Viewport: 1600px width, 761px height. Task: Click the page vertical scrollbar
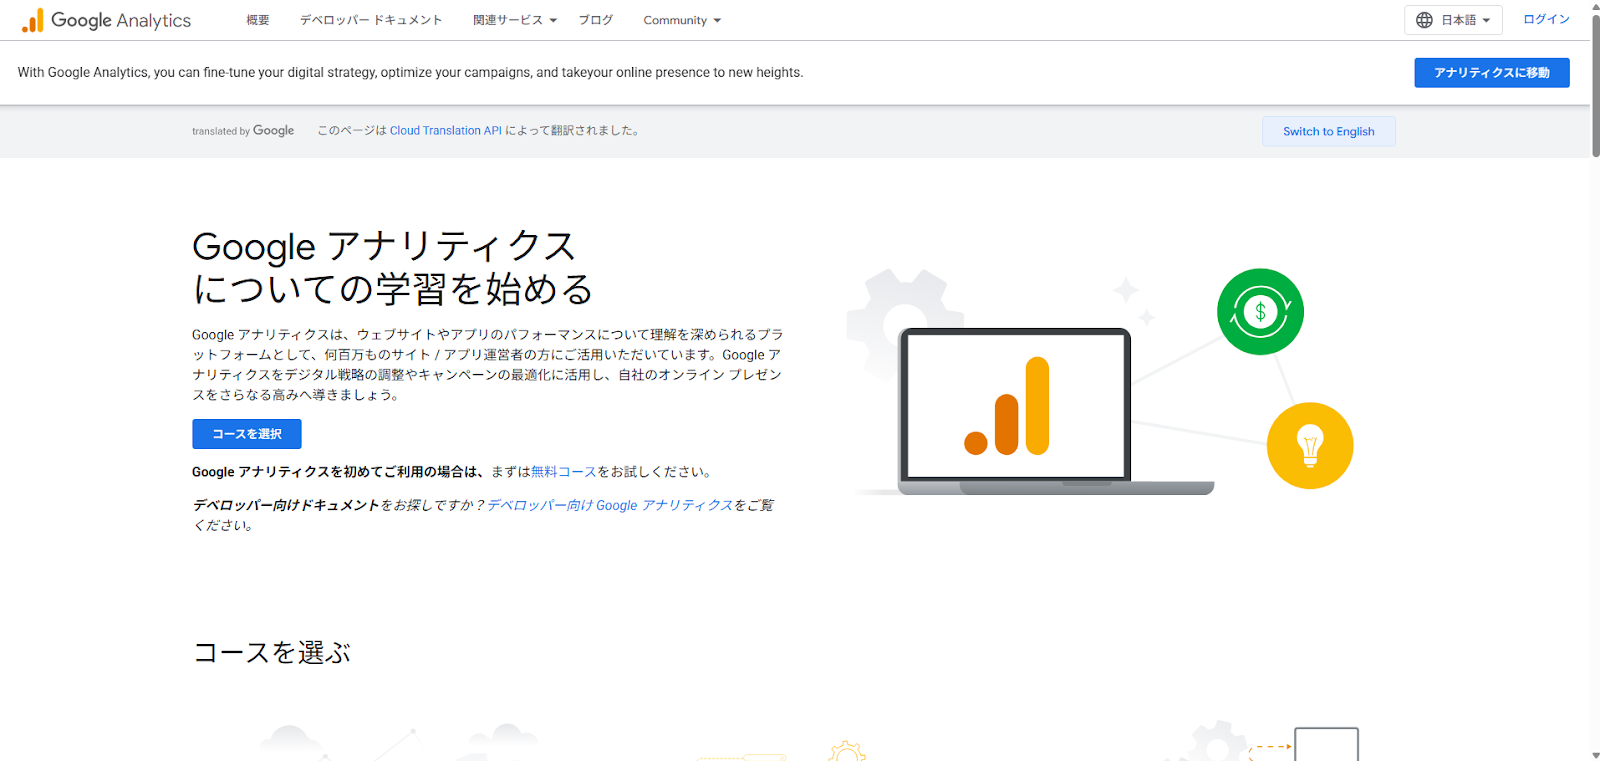coord(1595,85)
